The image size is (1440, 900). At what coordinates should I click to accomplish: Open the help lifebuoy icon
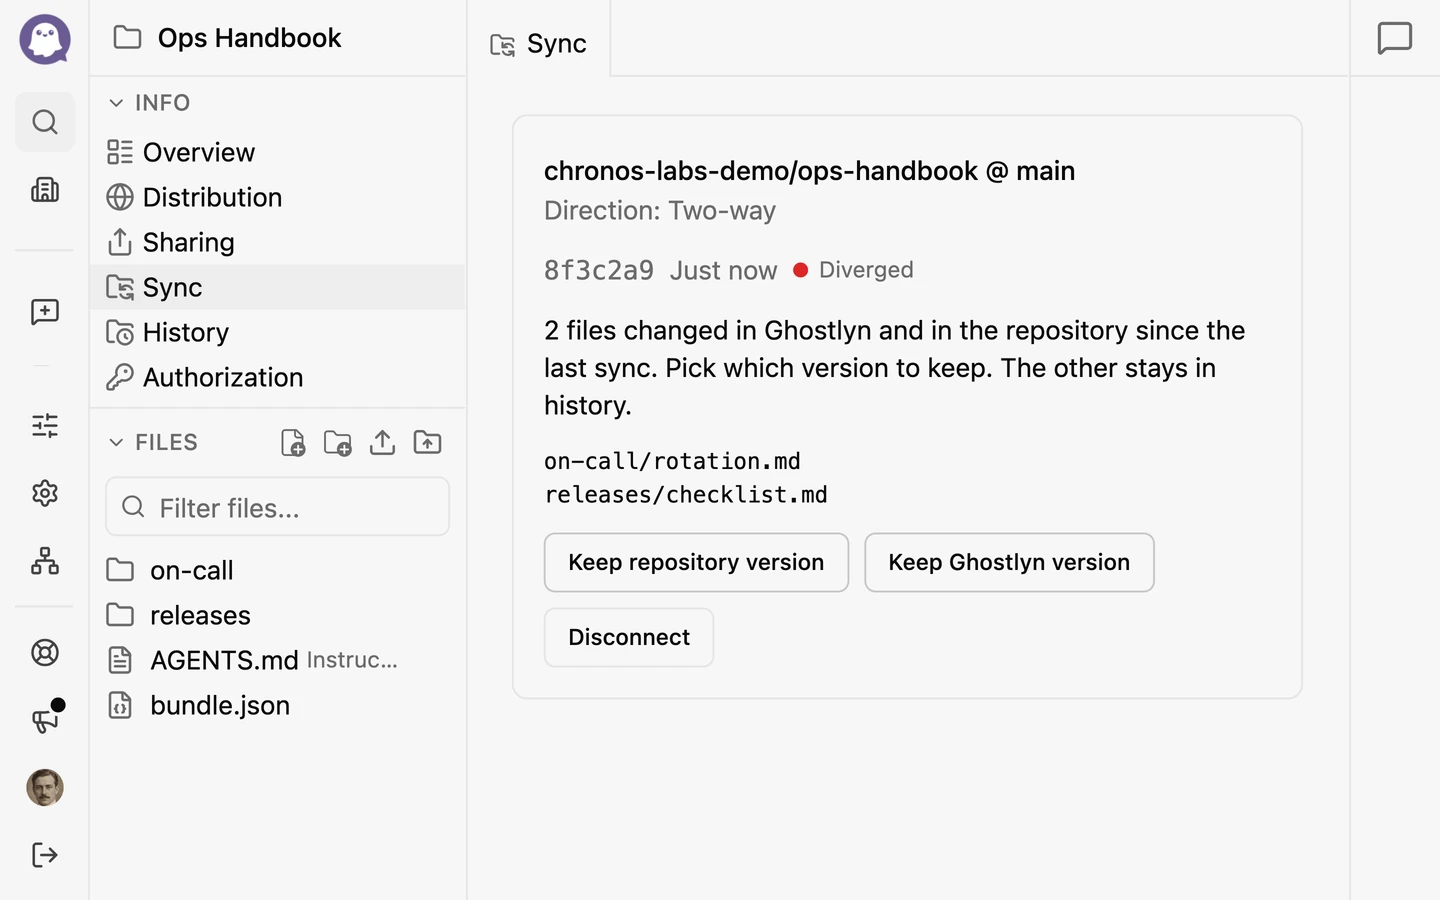click(45, 653)
